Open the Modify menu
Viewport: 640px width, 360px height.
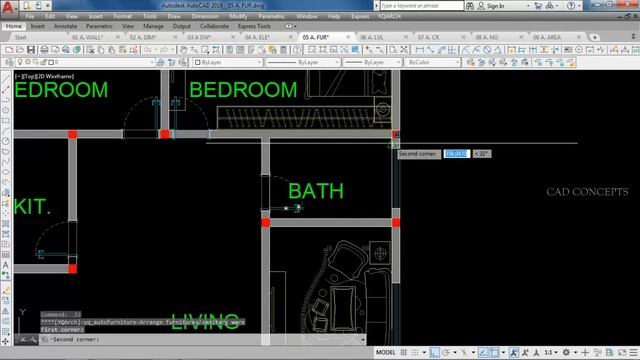(x=238, y=16)
